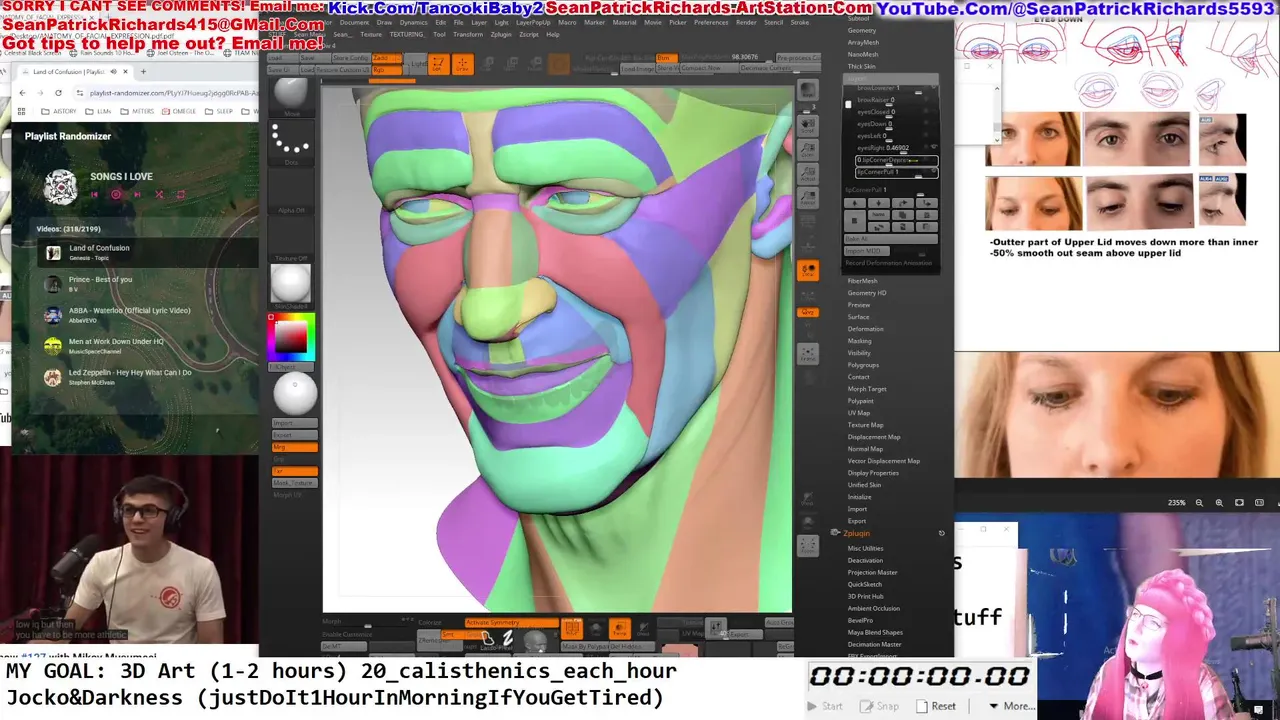1280x720 pixels.
Task: Toggle the Xyz rotation button
Action: pos(807,312)
